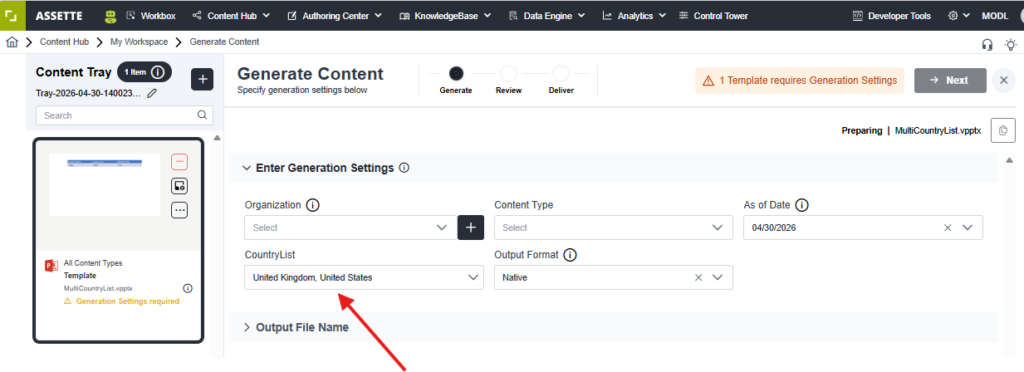The height and width of the screenshot is (372, 1024).
Task: Open the robot assistant icon in navbar
Action: coord(110,16)
